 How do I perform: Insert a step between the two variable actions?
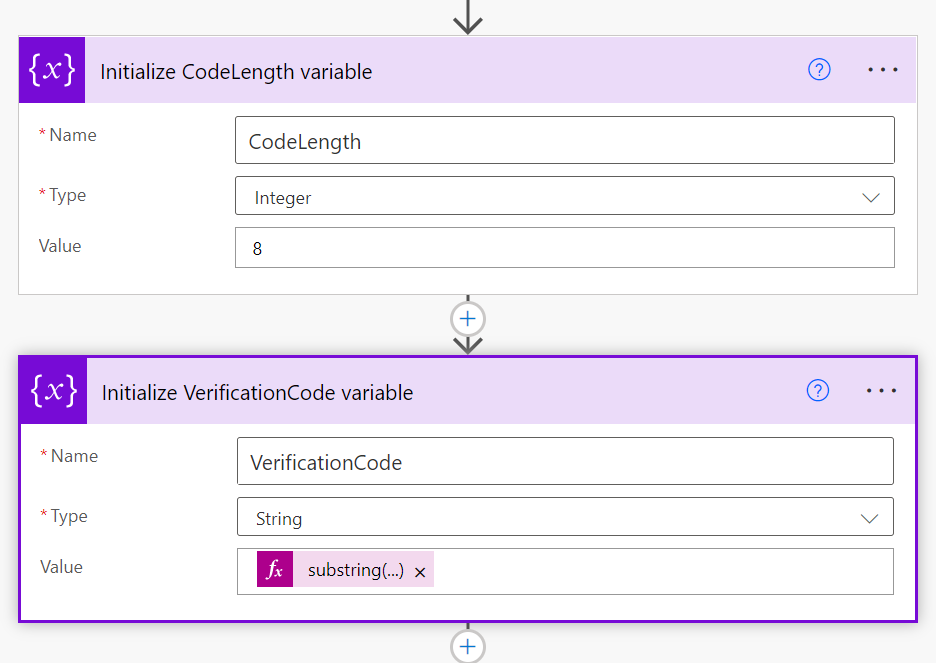point(467,319)
